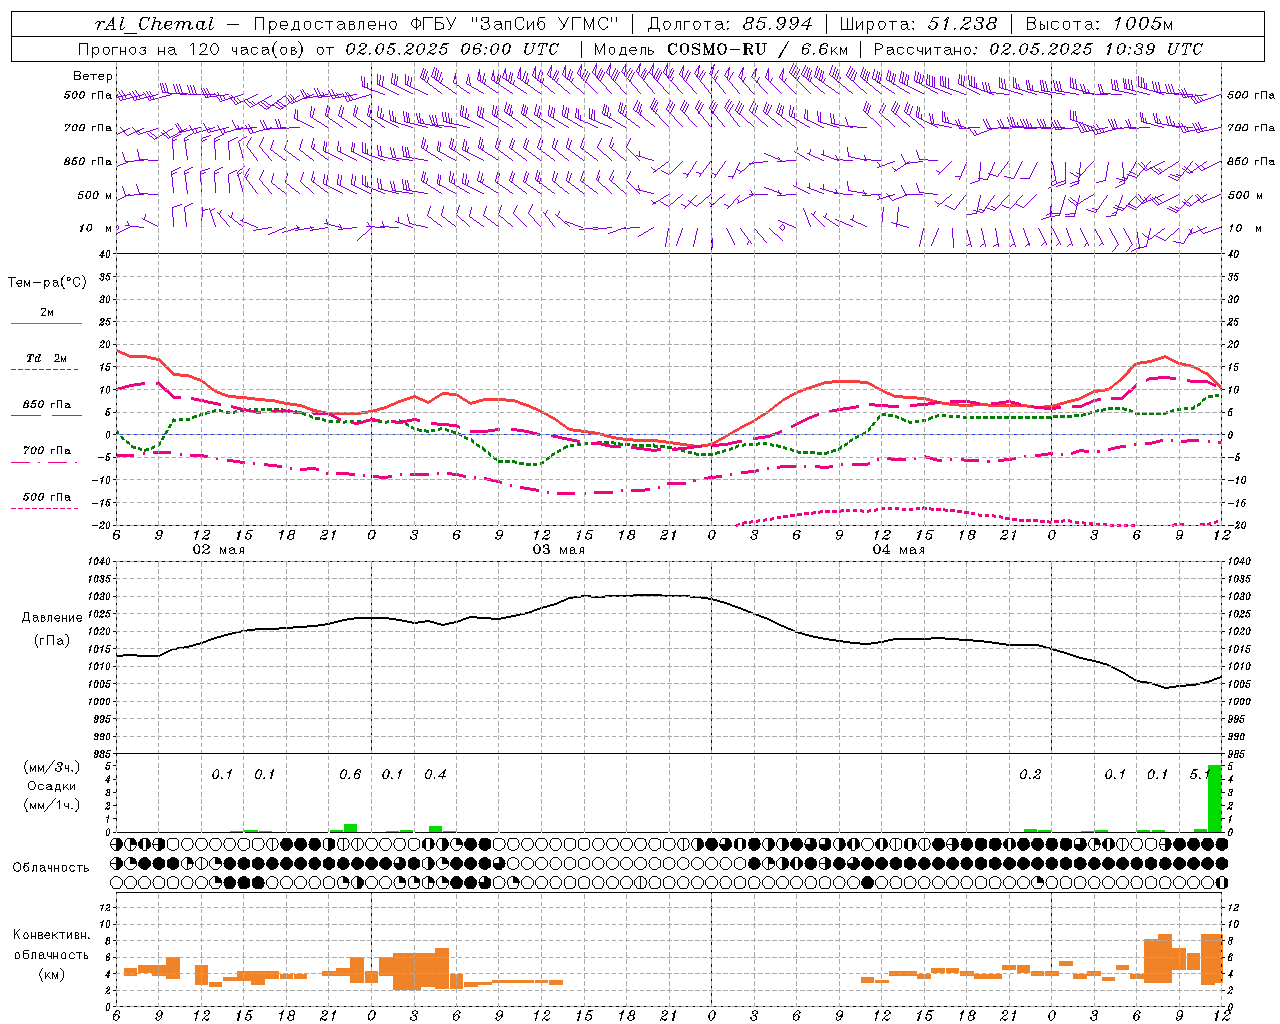Select the 700 гПа legend entry in temperature panel

47,451
